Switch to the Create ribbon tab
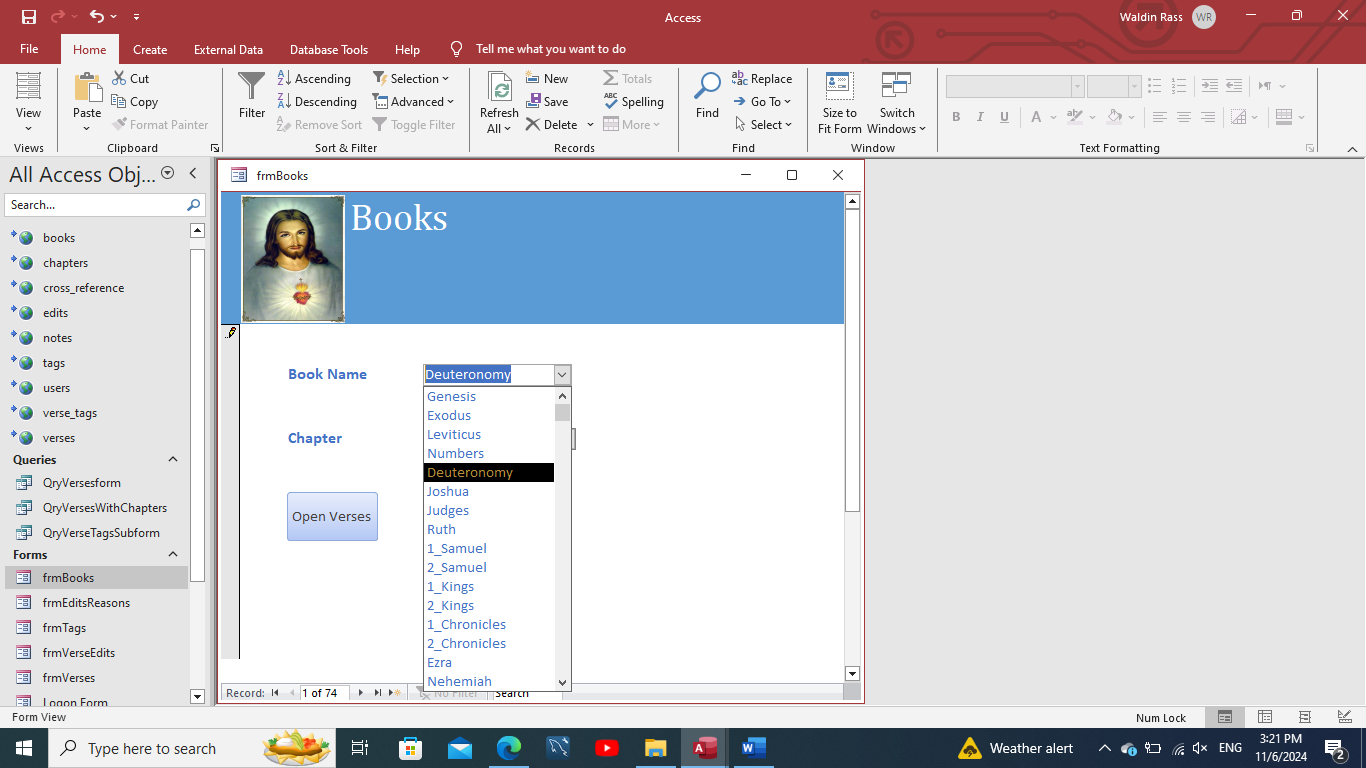 pos(150,49)
